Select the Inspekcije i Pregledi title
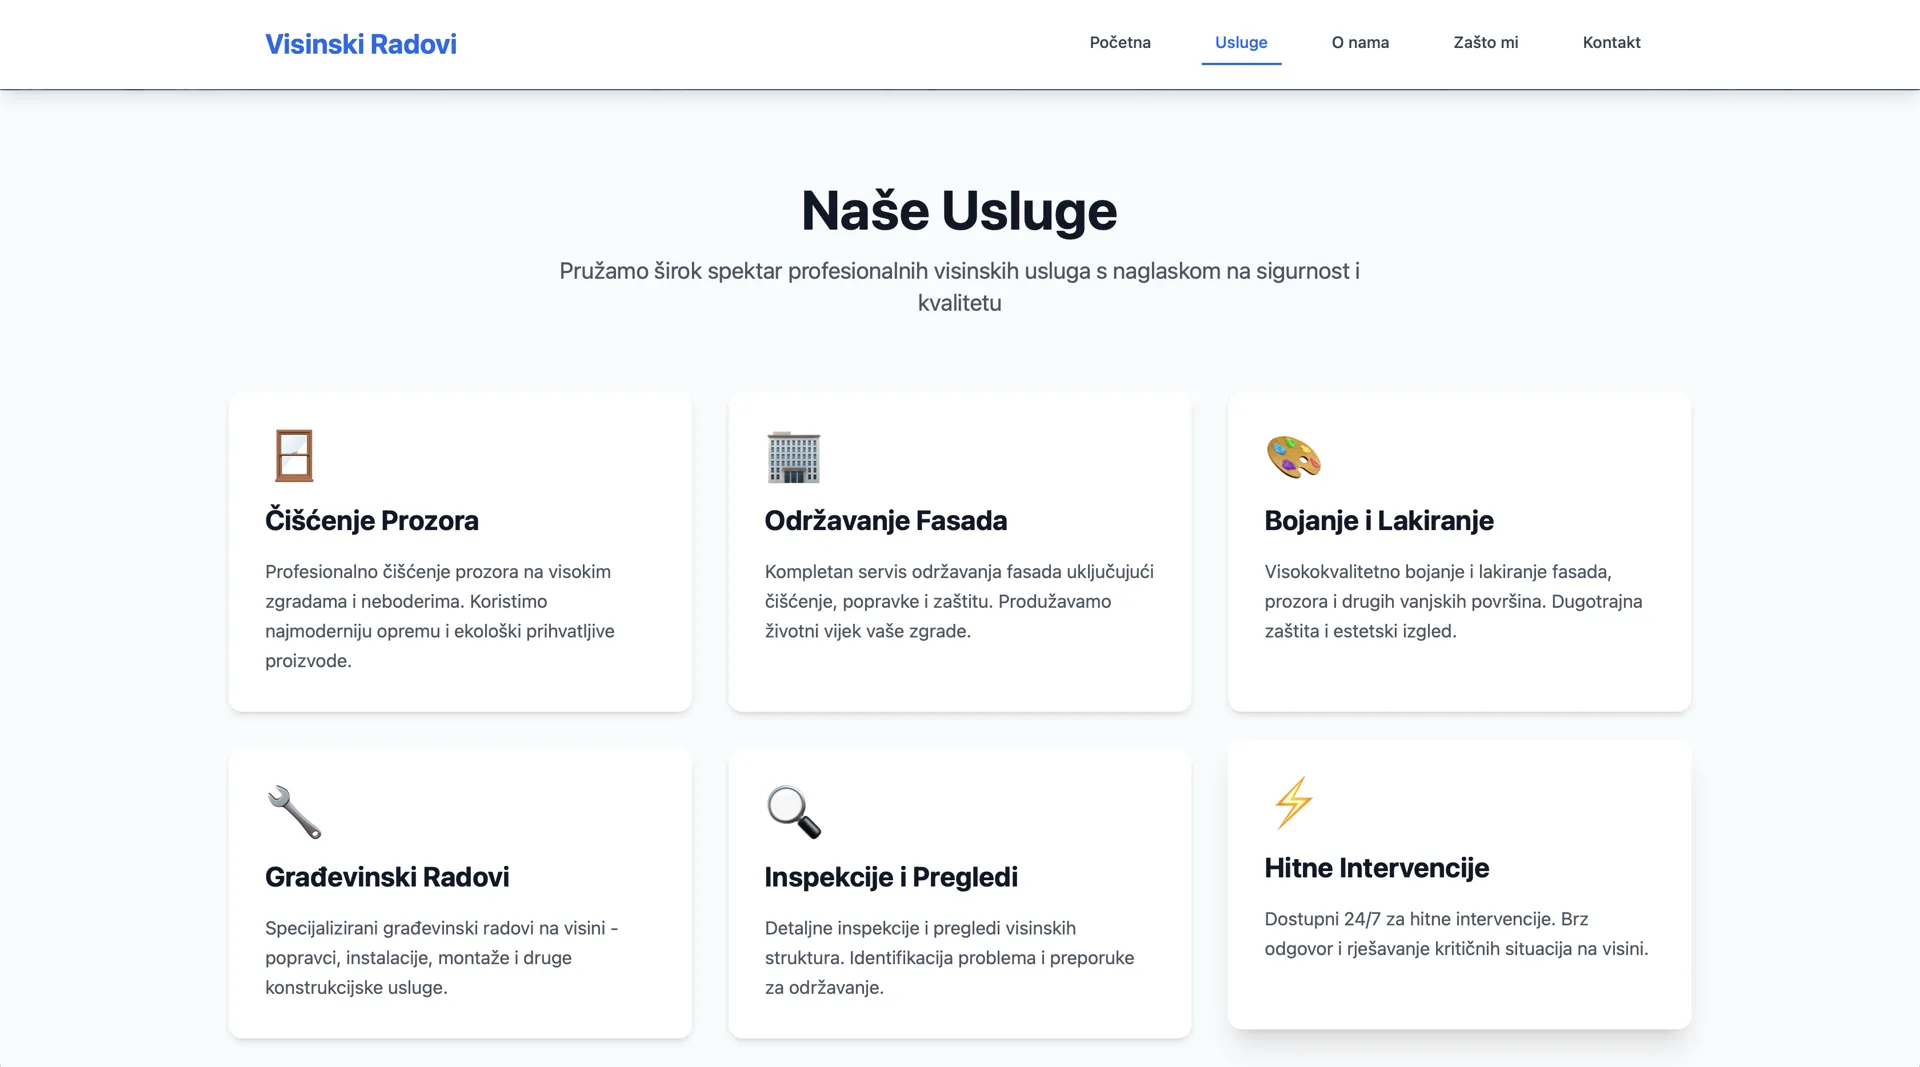The width and height of the screenshot is (1920, 1067). point(891,877)
